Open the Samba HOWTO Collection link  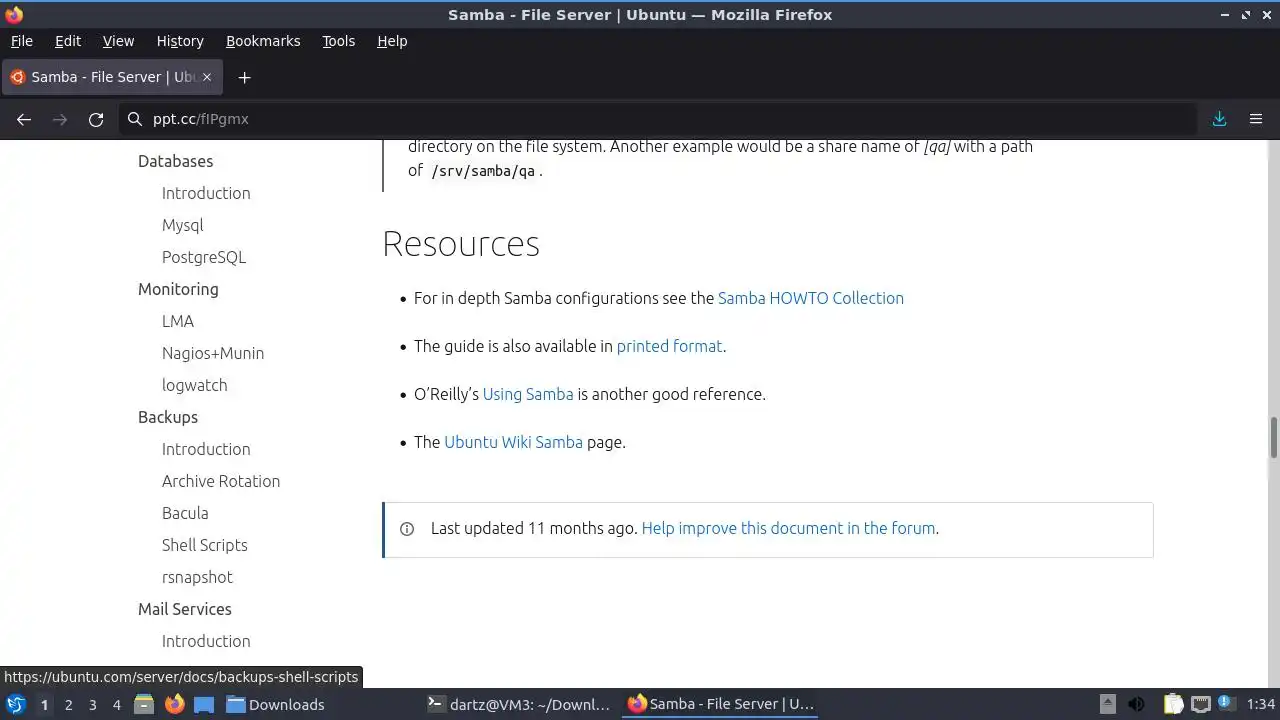point(810,298)
